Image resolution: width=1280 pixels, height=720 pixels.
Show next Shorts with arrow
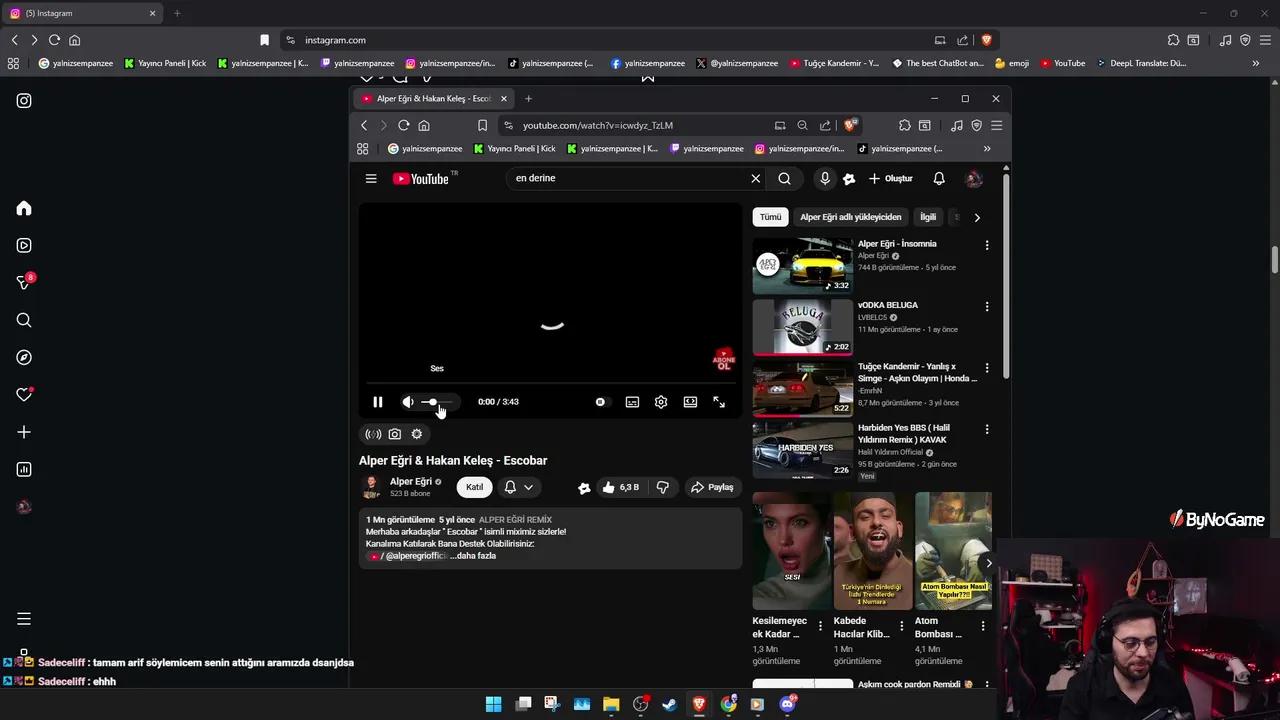(989, 563)
